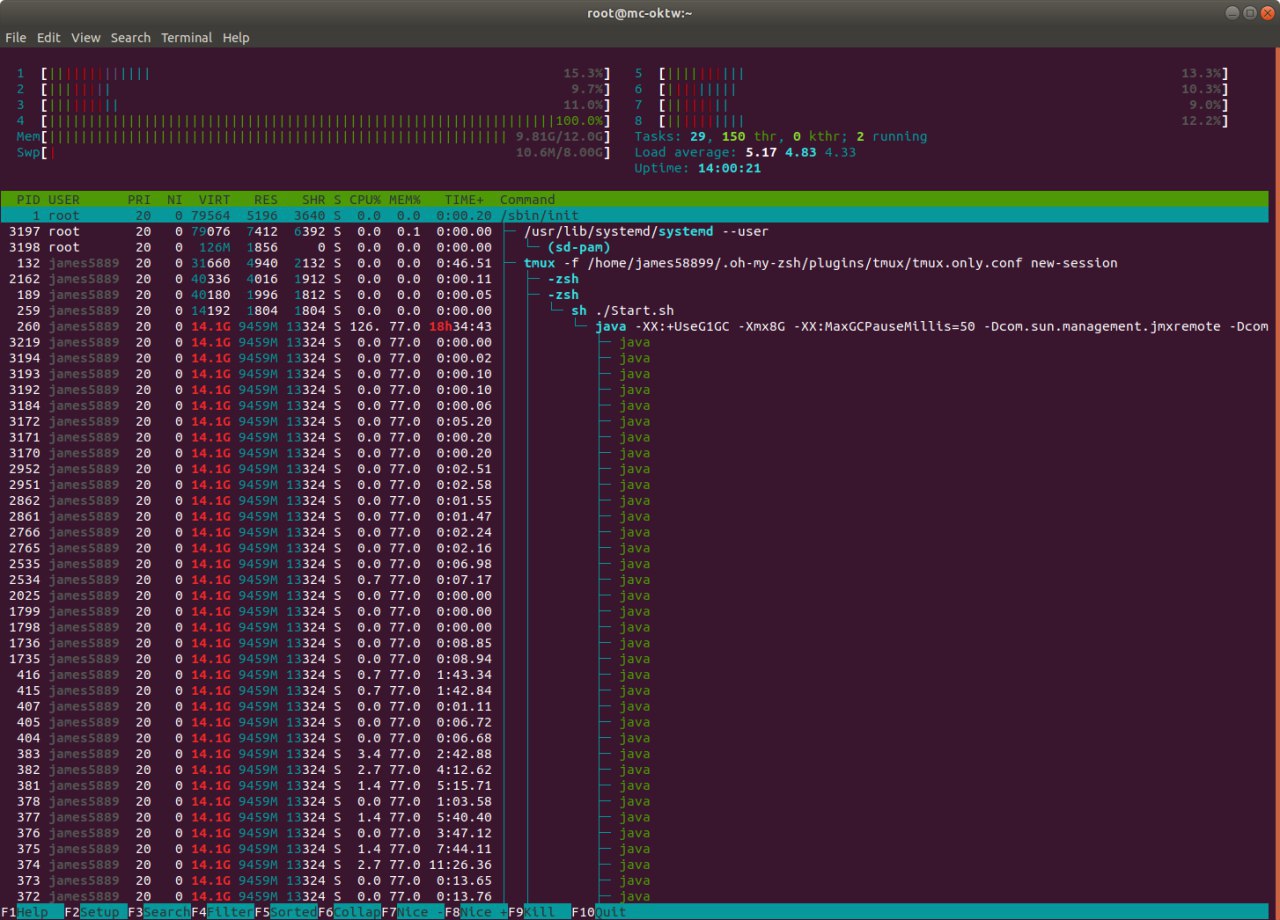This screenshot has height=920, width=1280.
Task: Maximize the terminal window
Action: tap(1250, 13)
